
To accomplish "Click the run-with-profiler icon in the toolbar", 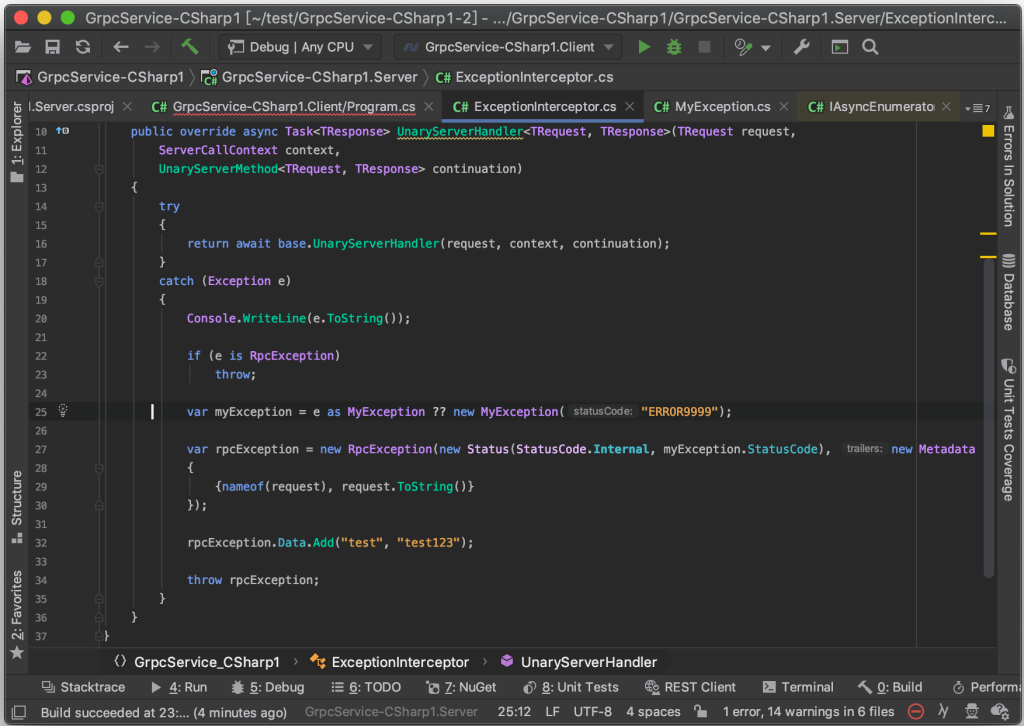I will 743,47.
